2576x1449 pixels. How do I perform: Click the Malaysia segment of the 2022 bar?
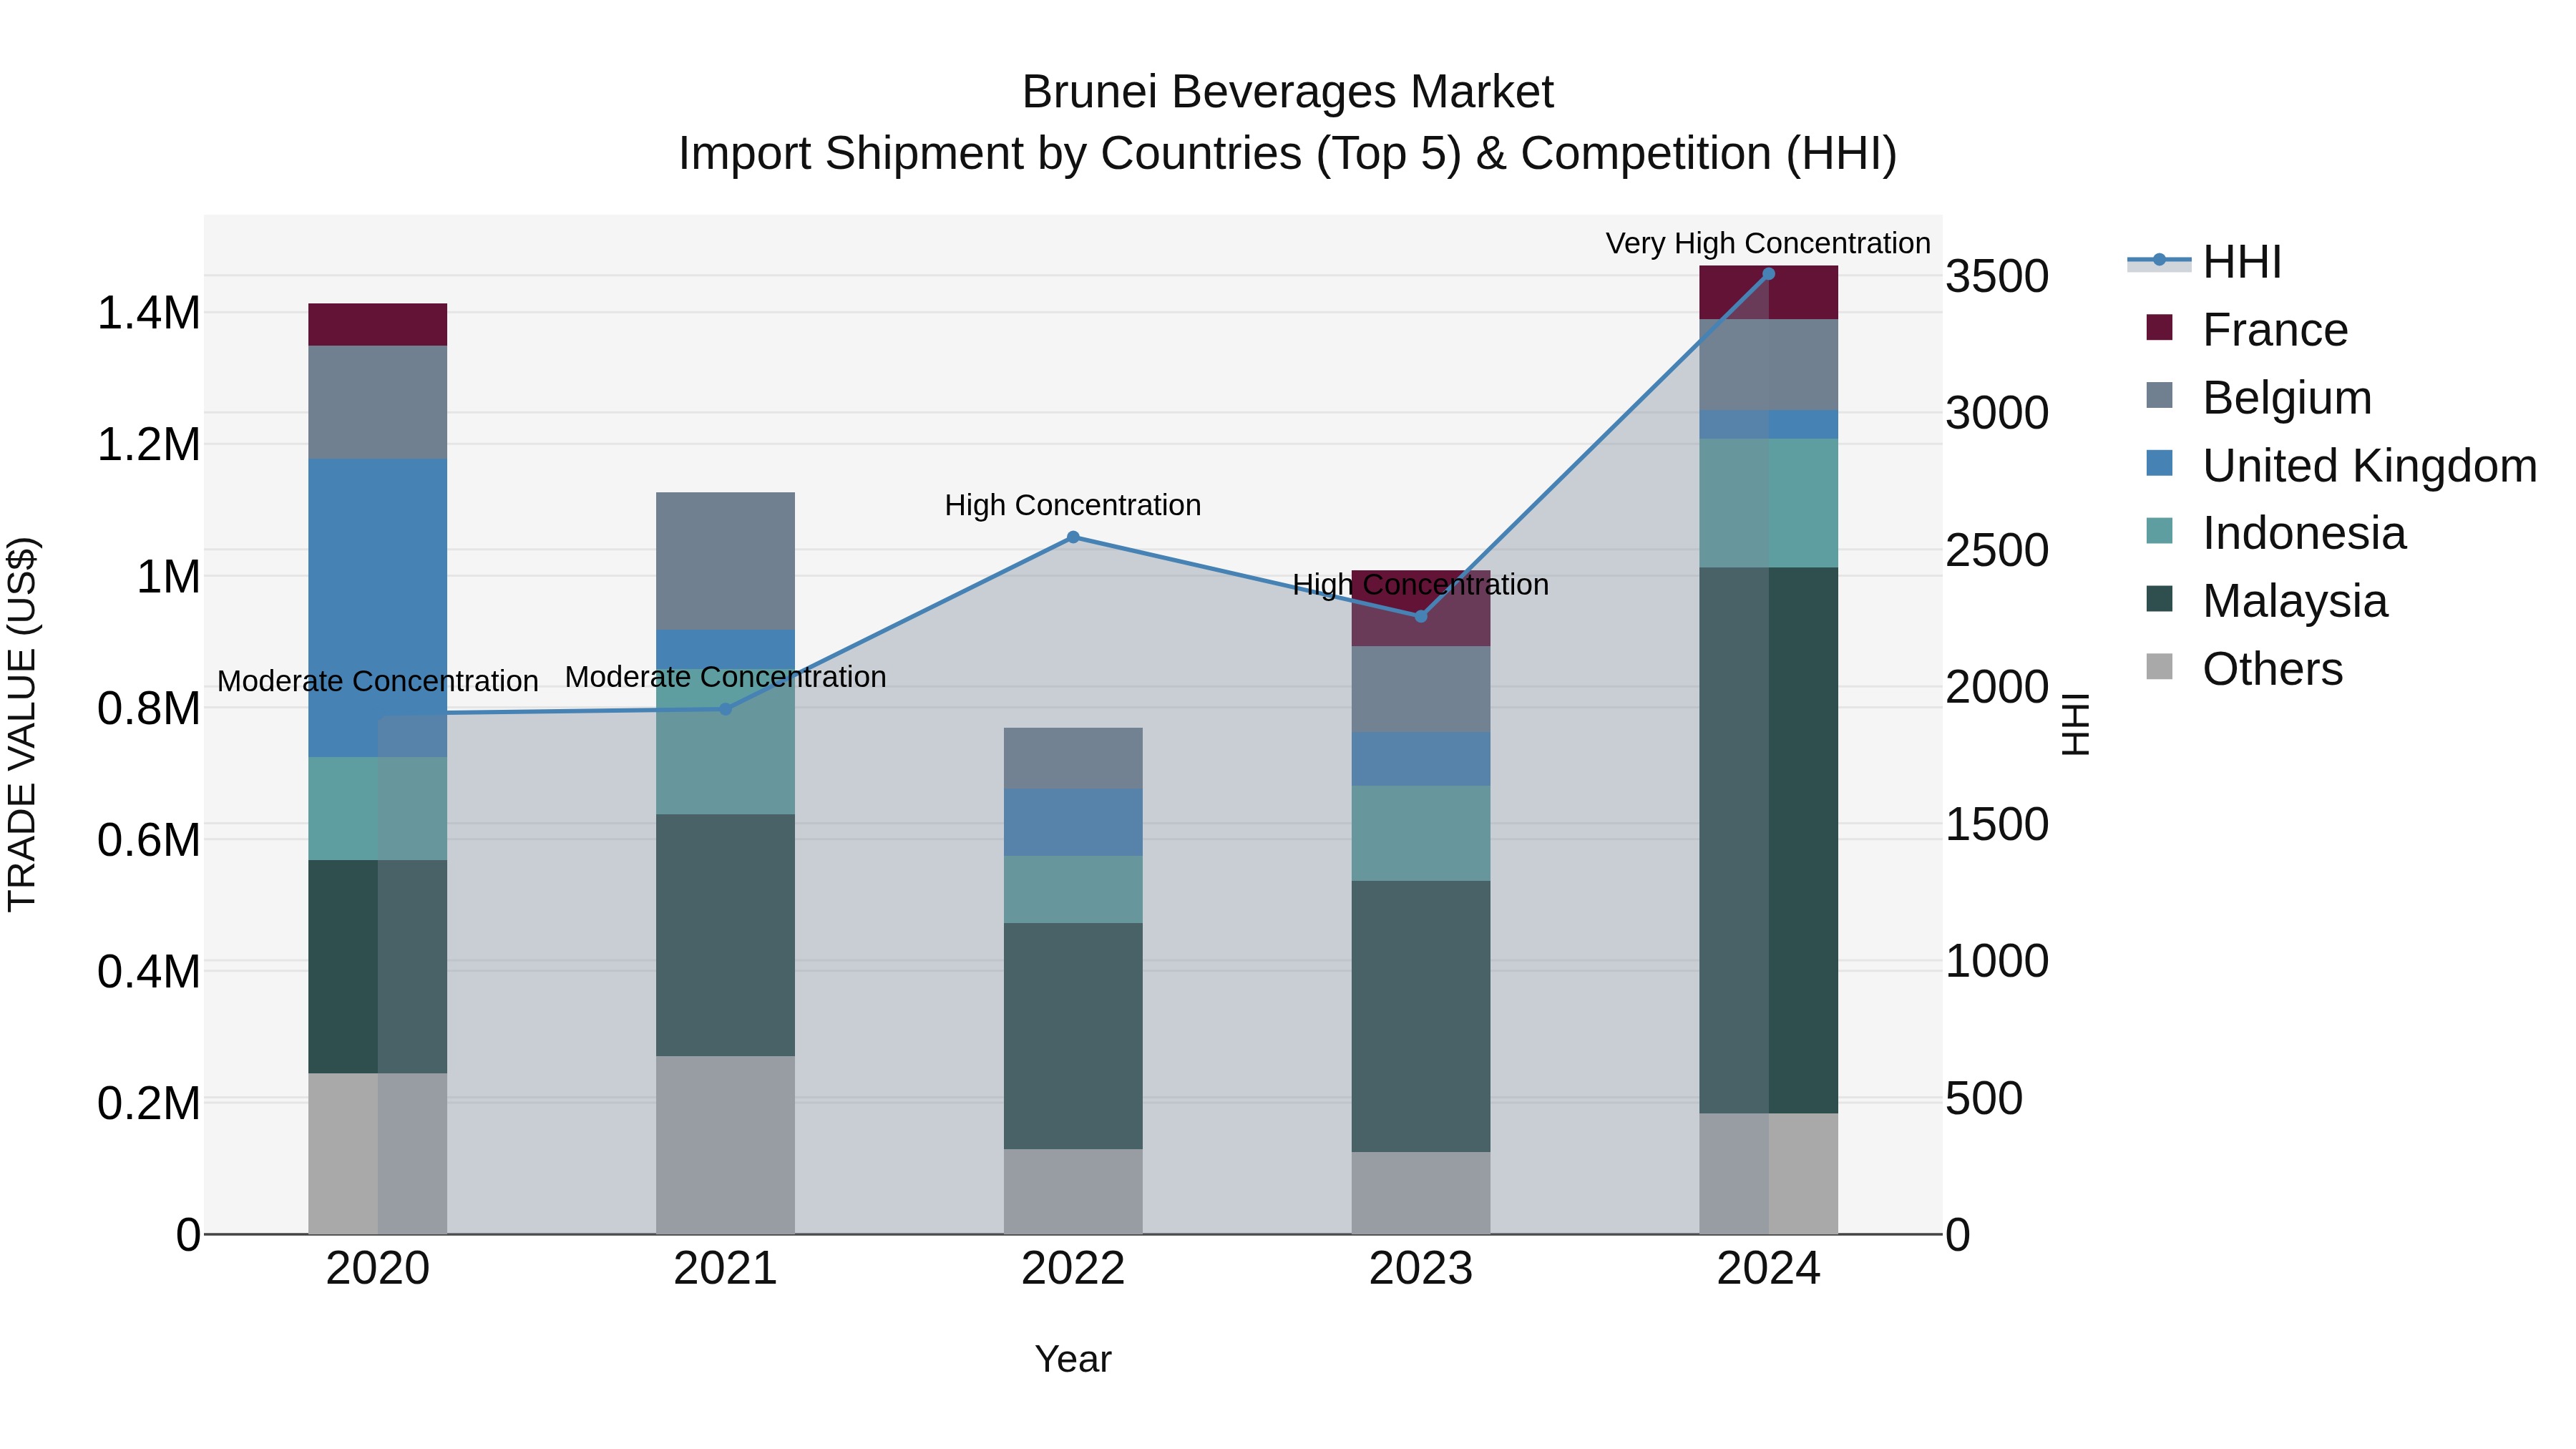click(1073, 1036)
